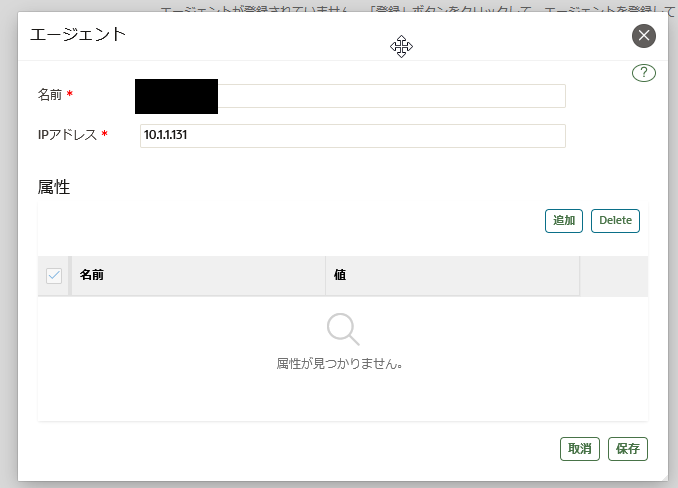678x488 pixels.
Task: Click 取消 to cancel the dialog
Action: [579, 449]
